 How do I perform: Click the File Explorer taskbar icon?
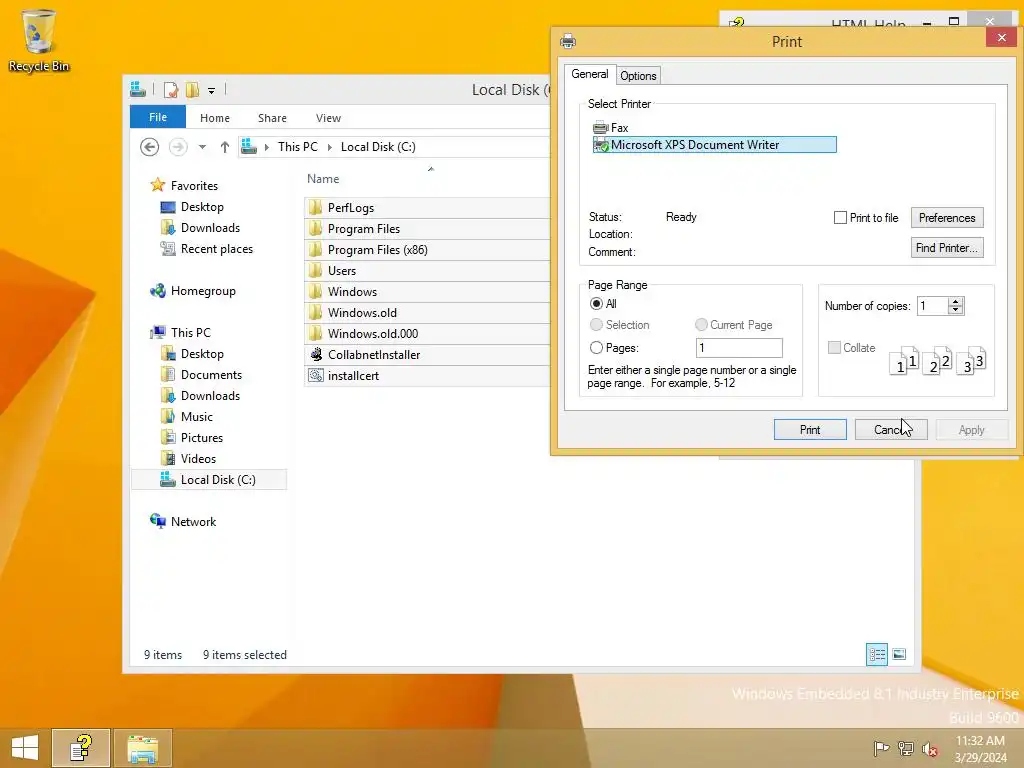(x=142, y=748)
